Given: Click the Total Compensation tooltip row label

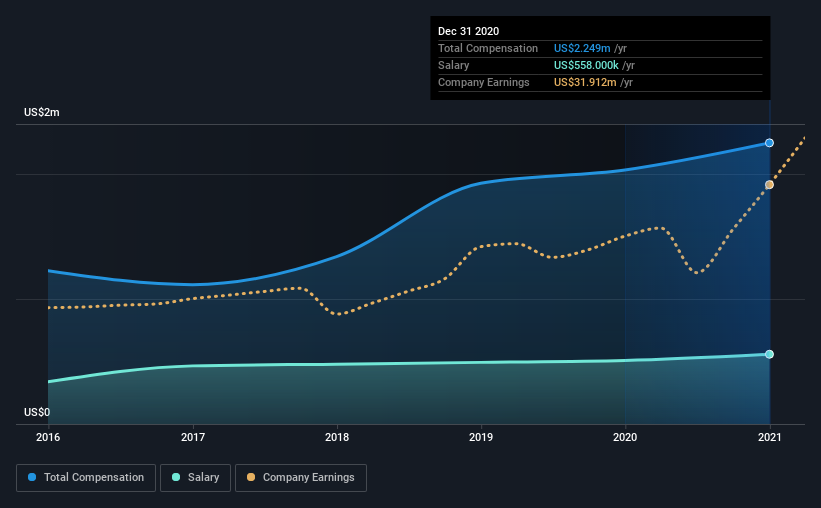Looking at the screenshot, I should tap(487, 48).
